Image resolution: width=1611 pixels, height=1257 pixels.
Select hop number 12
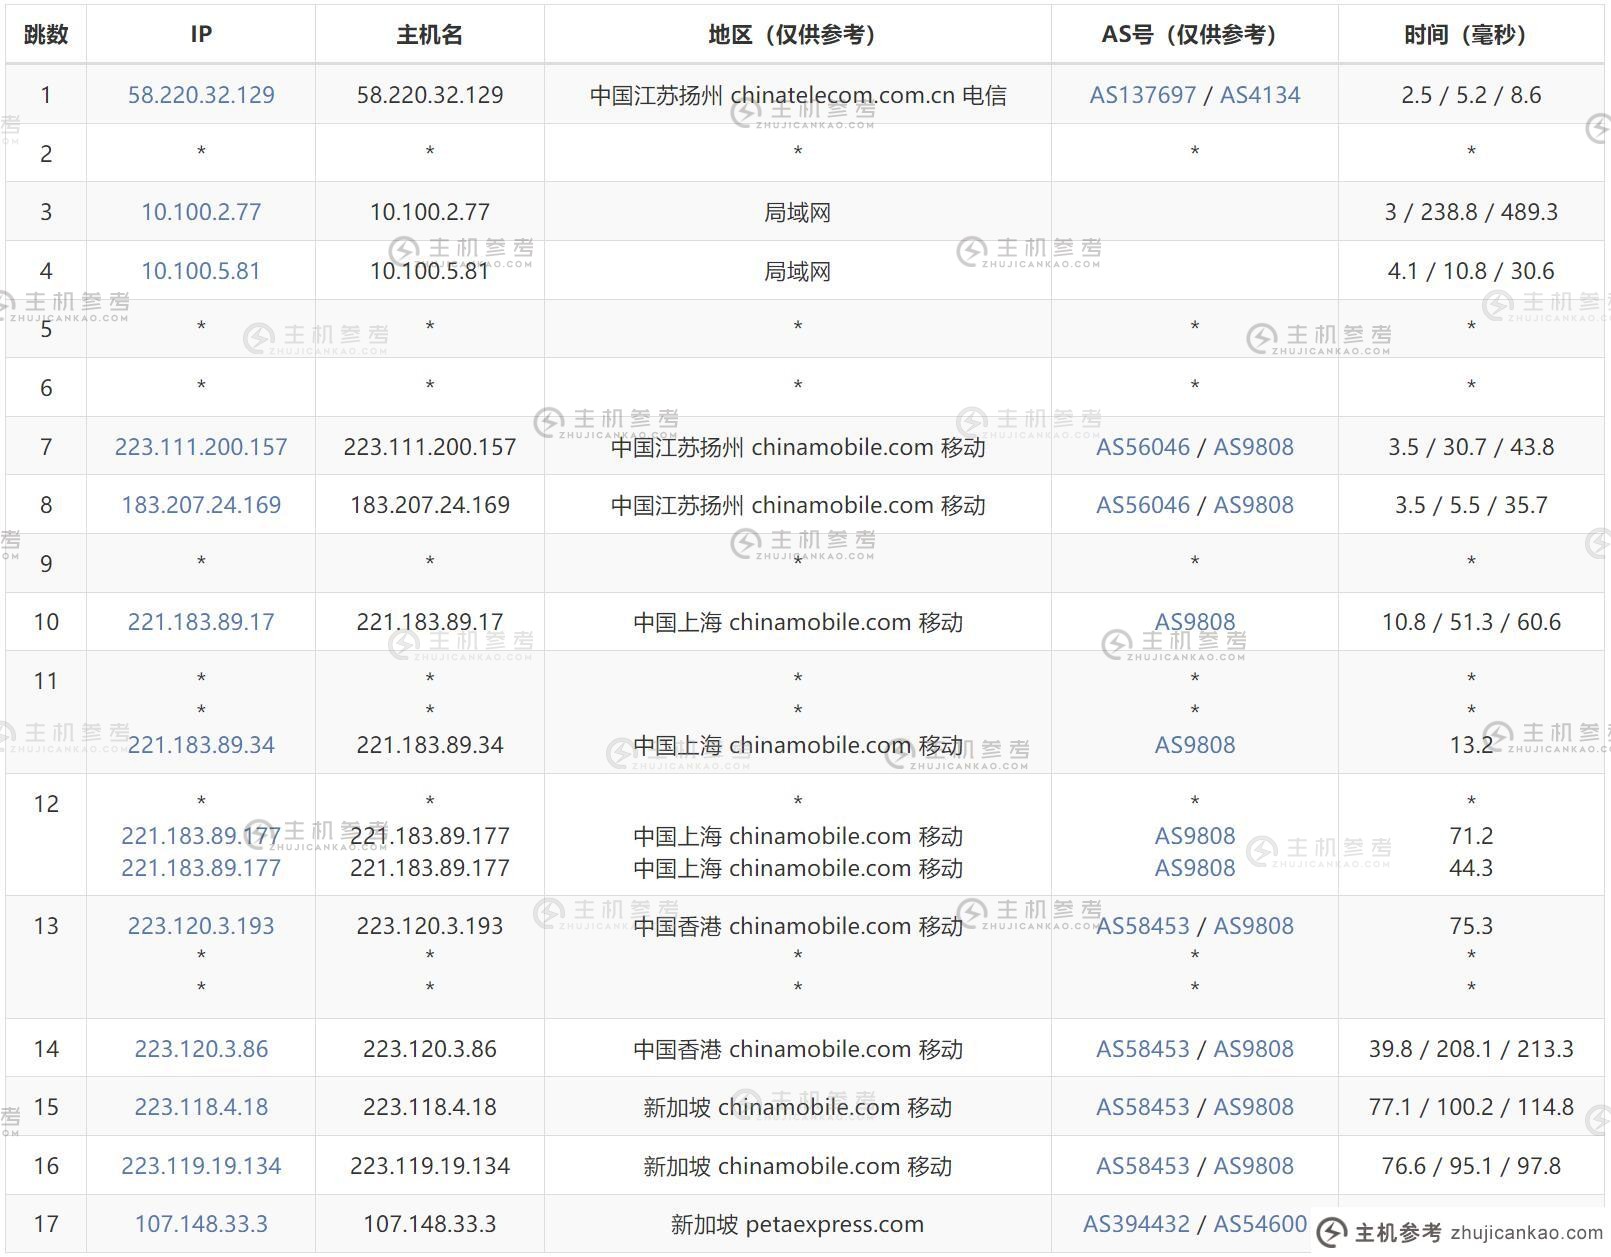click(x=46, y=804)
